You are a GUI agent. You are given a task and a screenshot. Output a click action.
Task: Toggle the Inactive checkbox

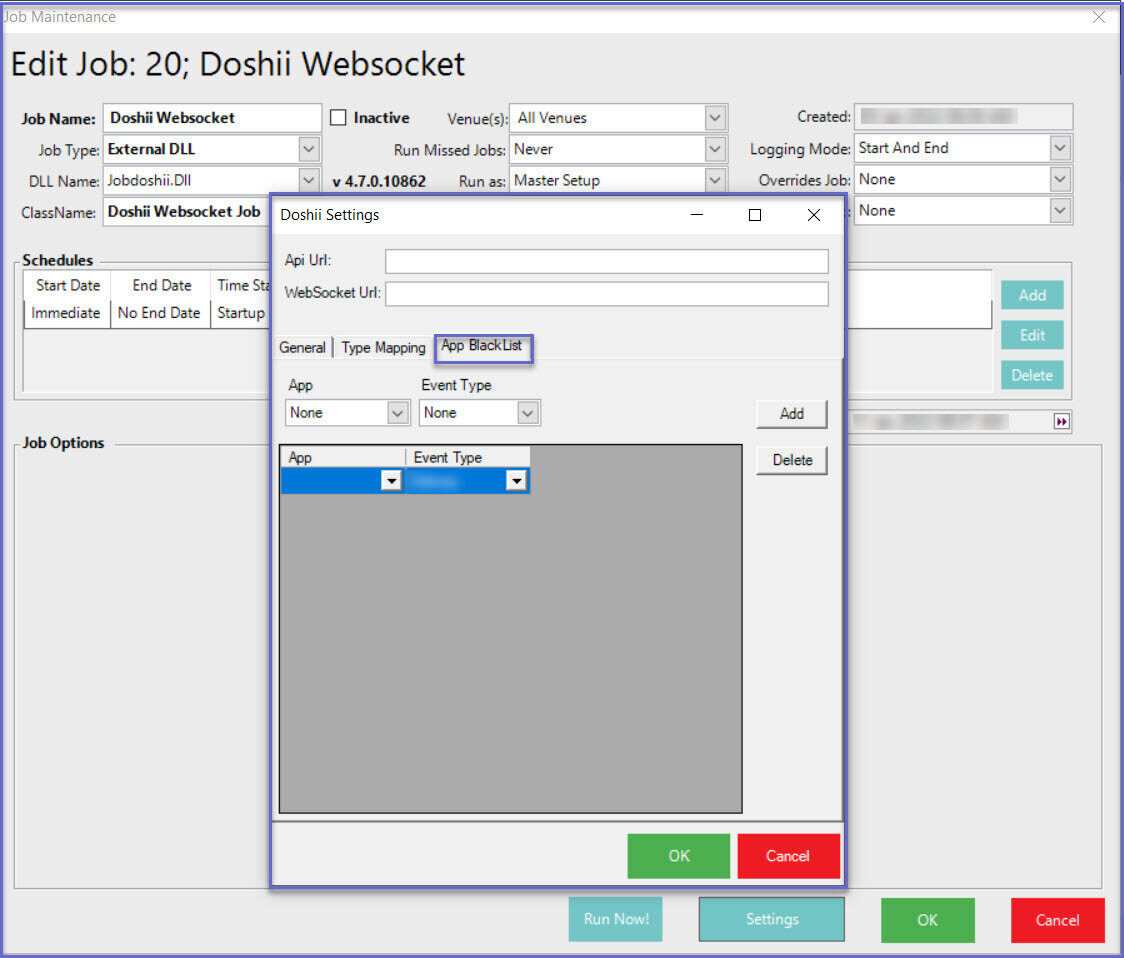click(x=338, y=118)
